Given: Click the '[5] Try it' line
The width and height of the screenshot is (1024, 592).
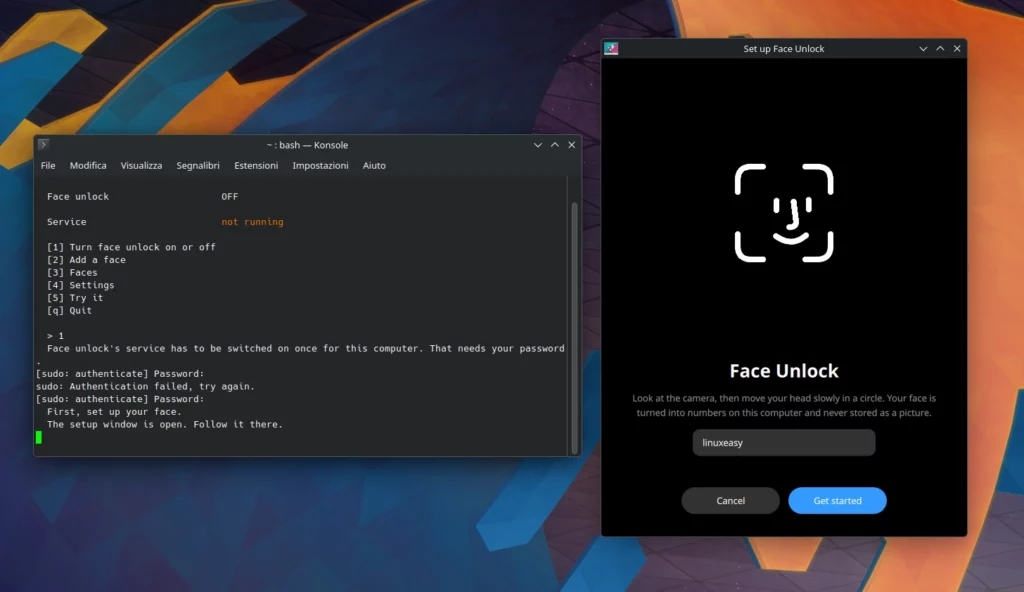Looking at the screenshot, I should click(x=75, y=297).
